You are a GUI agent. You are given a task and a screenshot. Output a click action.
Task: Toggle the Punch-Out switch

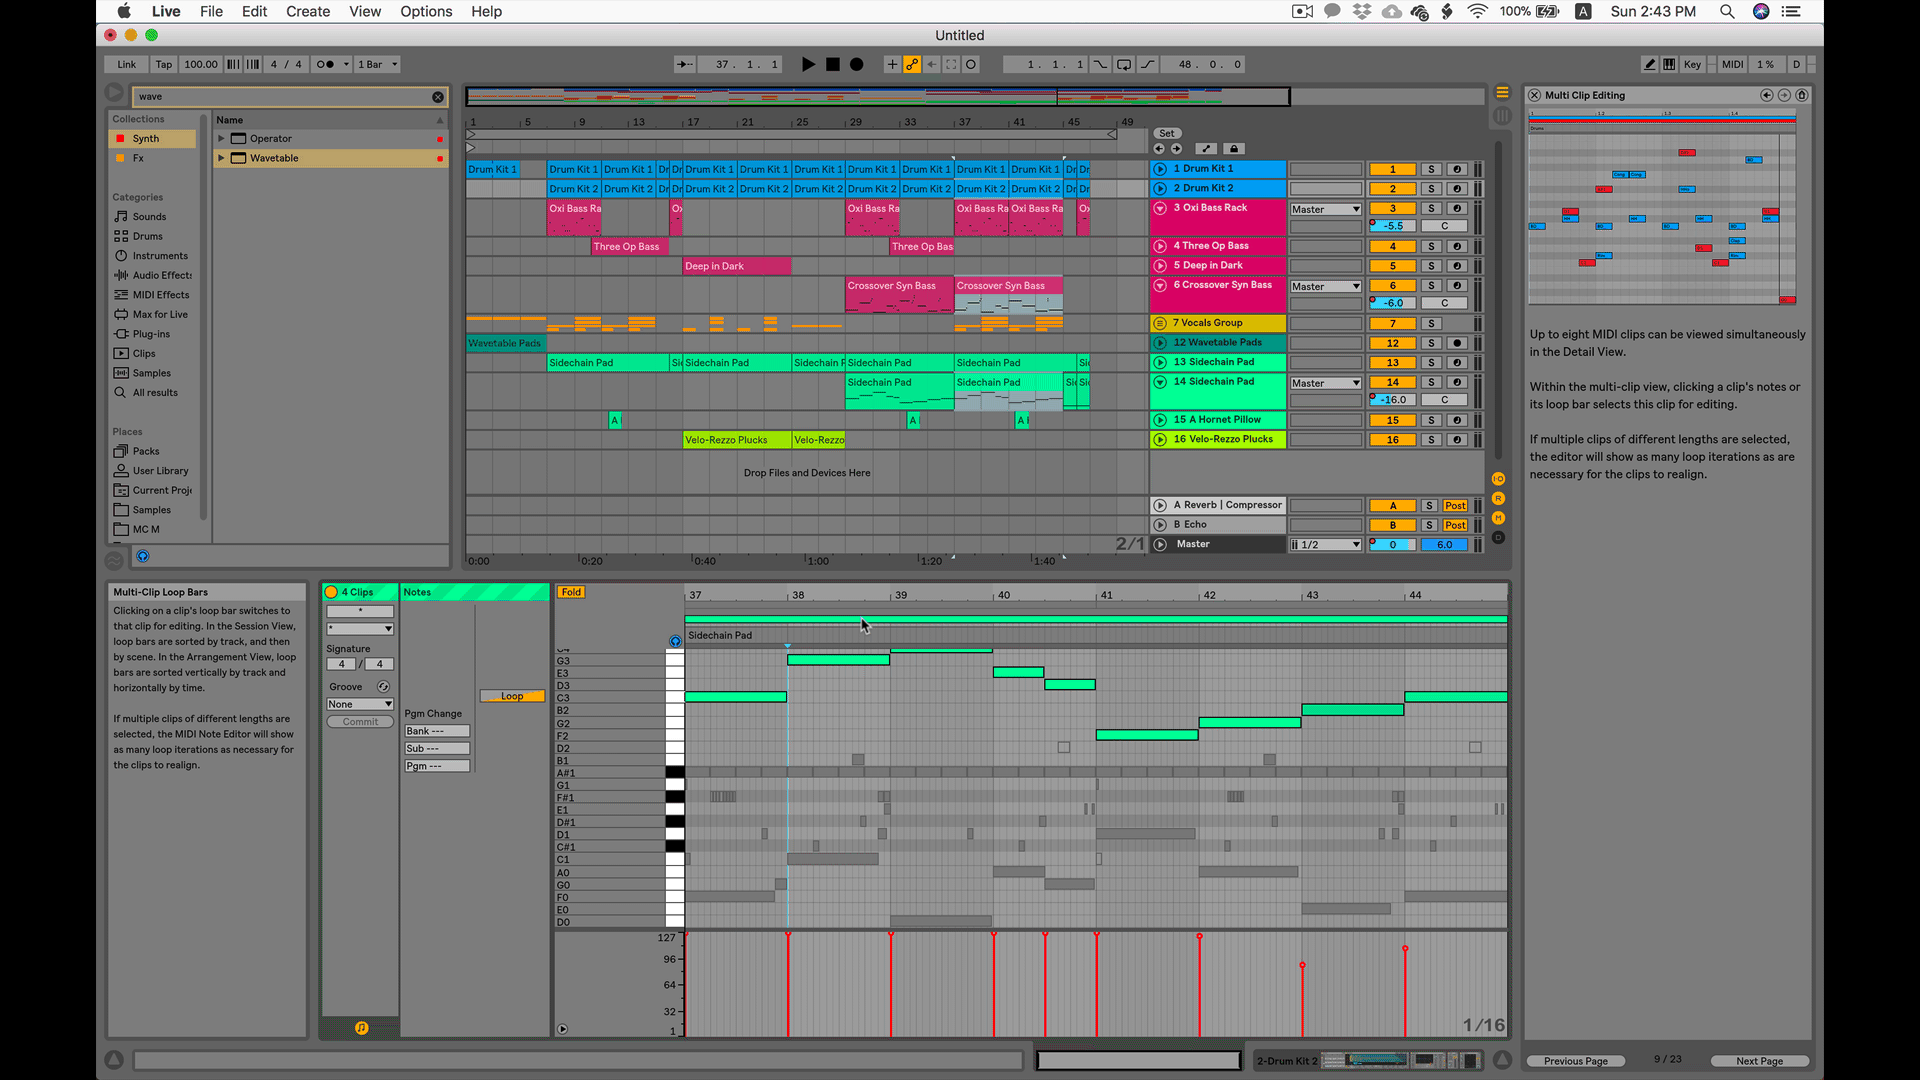click(1148, 64)
